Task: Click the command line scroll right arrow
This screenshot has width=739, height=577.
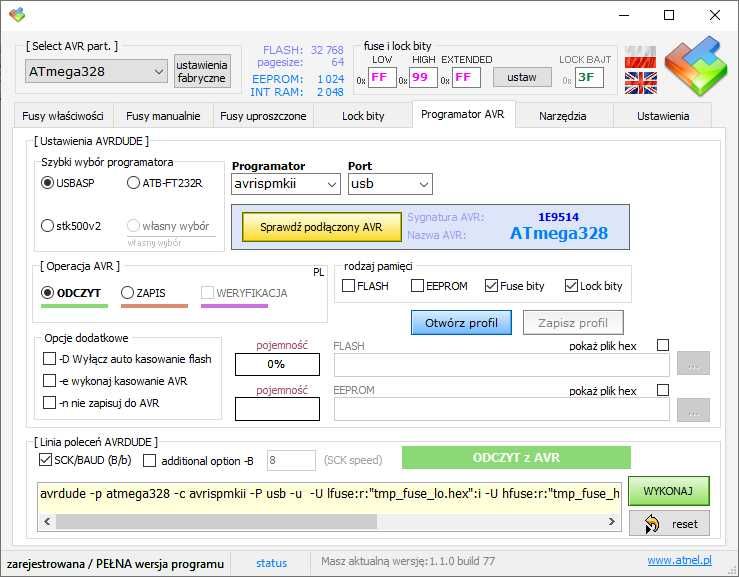Action: 611,521
